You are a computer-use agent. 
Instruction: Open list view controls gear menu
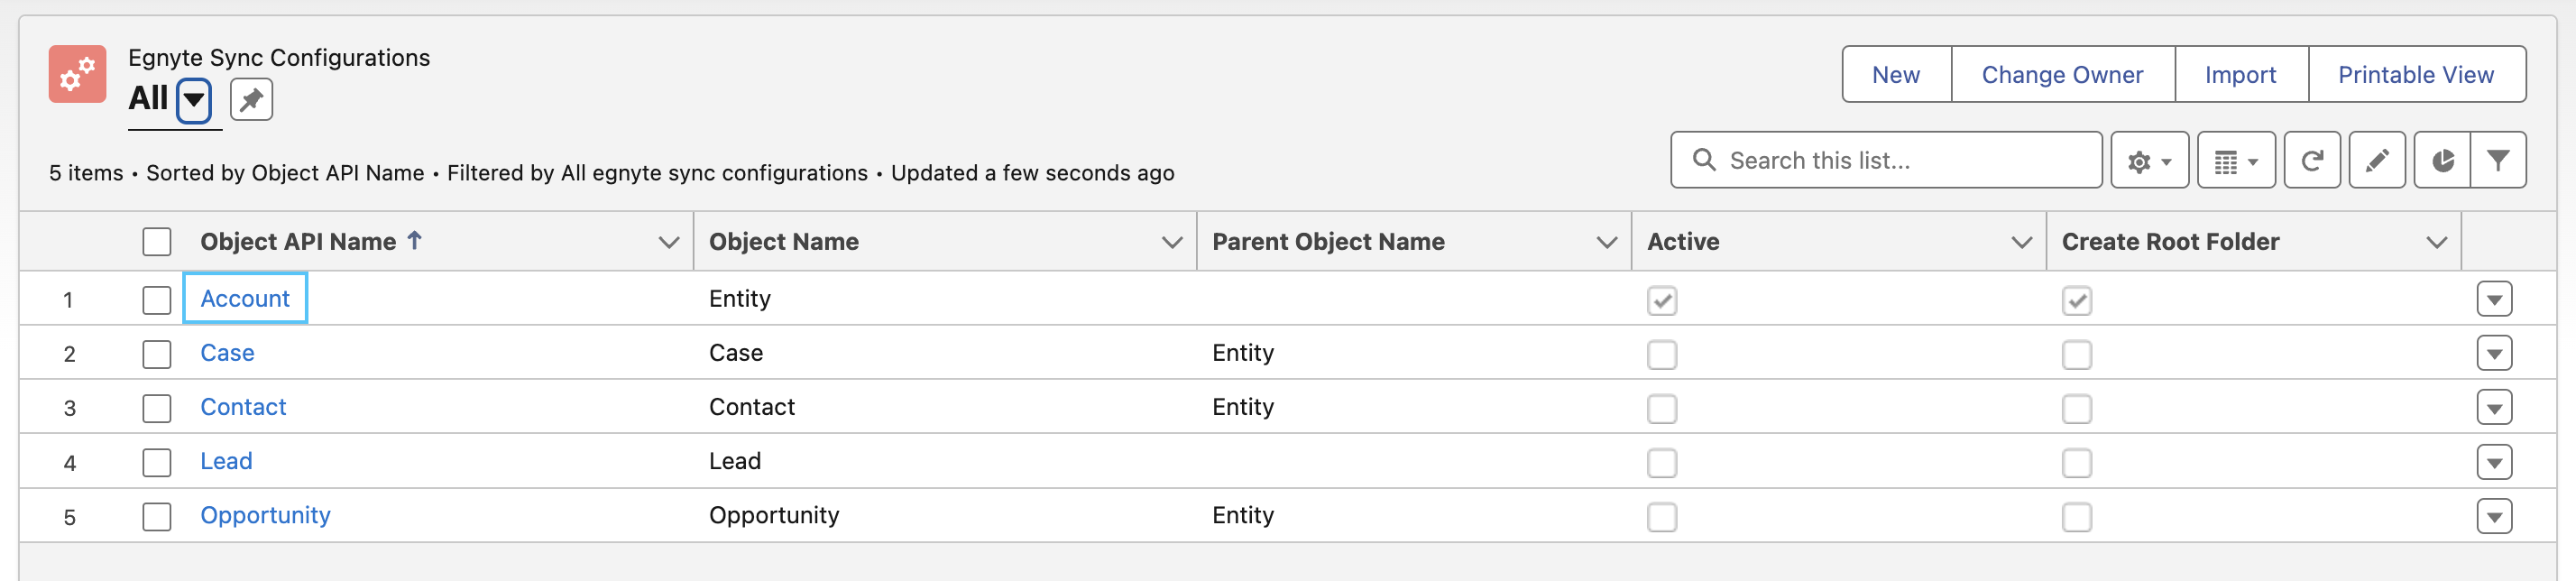2149,160
